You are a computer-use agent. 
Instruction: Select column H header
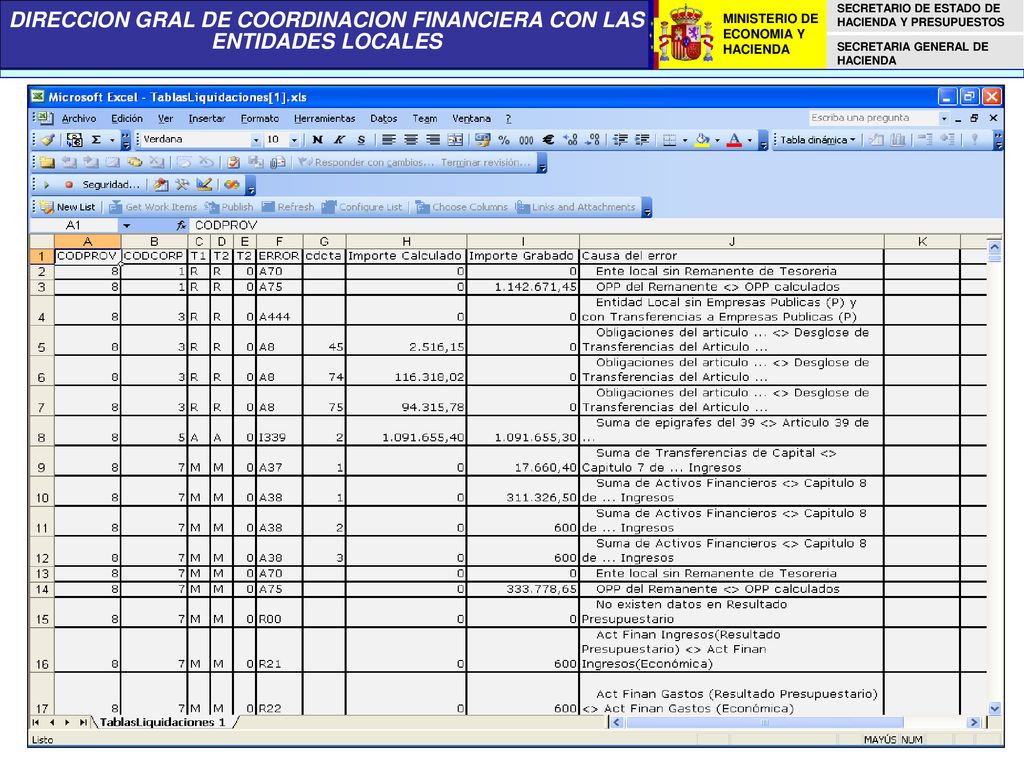[406, 242]
